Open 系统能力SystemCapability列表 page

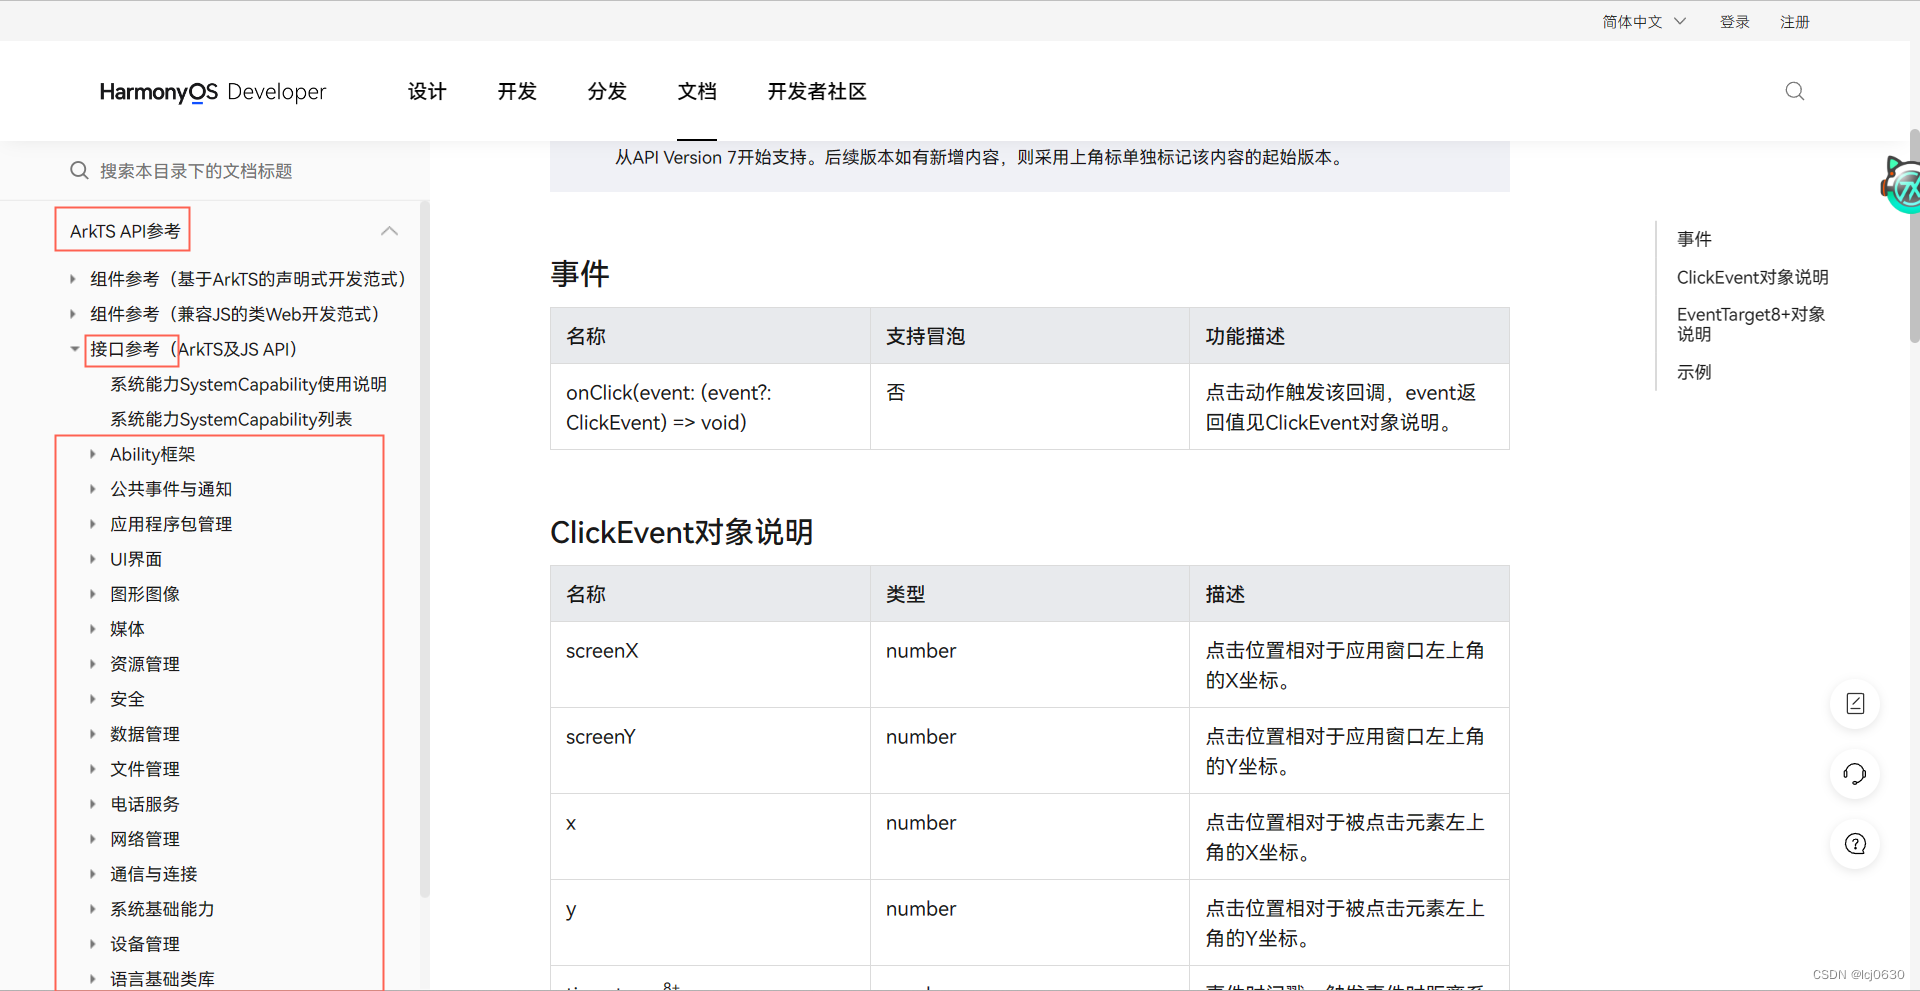231,419
